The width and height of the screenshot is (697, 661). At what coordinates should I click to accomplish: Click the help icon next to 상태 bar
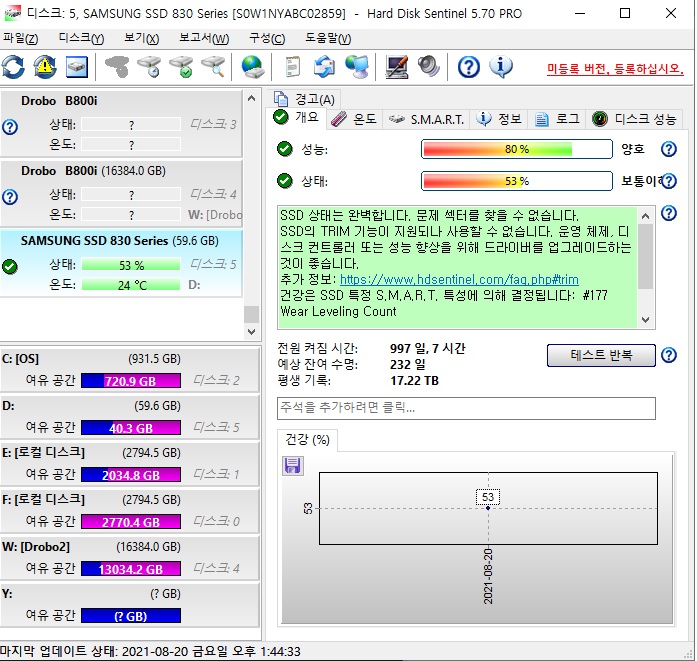click(669, 181)
